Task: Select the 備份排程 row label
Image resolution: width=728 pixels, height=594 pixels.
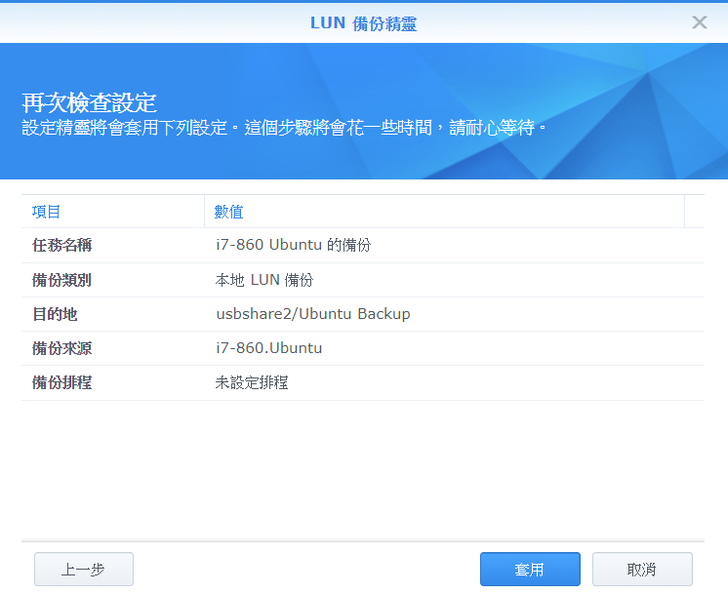Action: click(x=62, y=382)
